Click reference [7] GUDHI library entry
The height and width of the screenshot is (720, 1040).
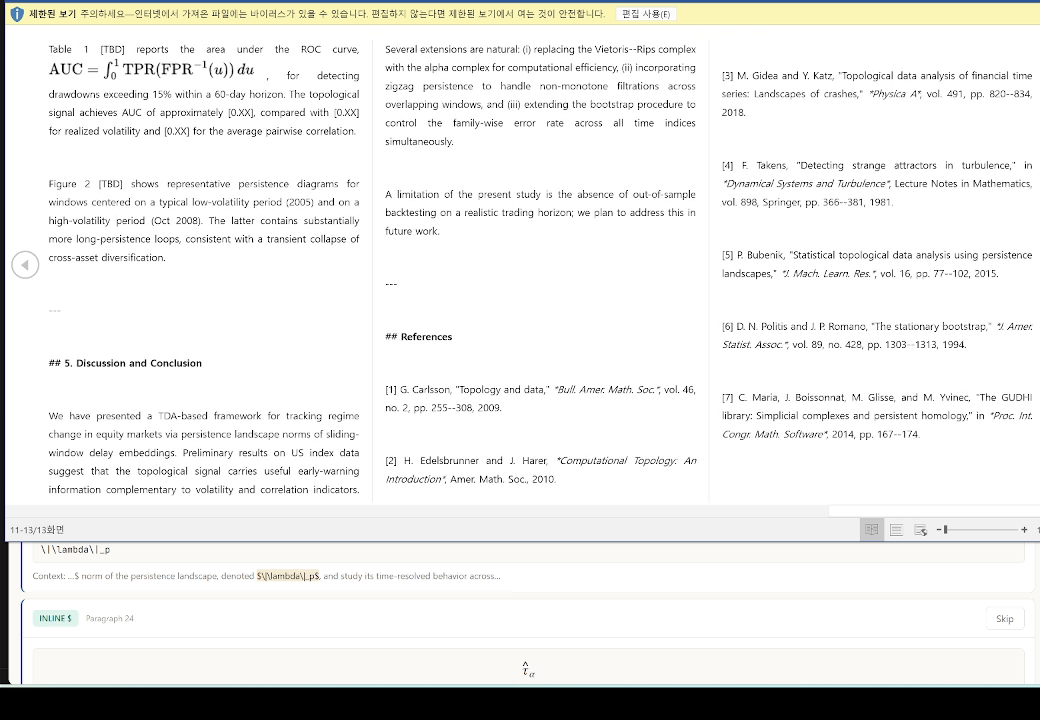tap(877, 416)
